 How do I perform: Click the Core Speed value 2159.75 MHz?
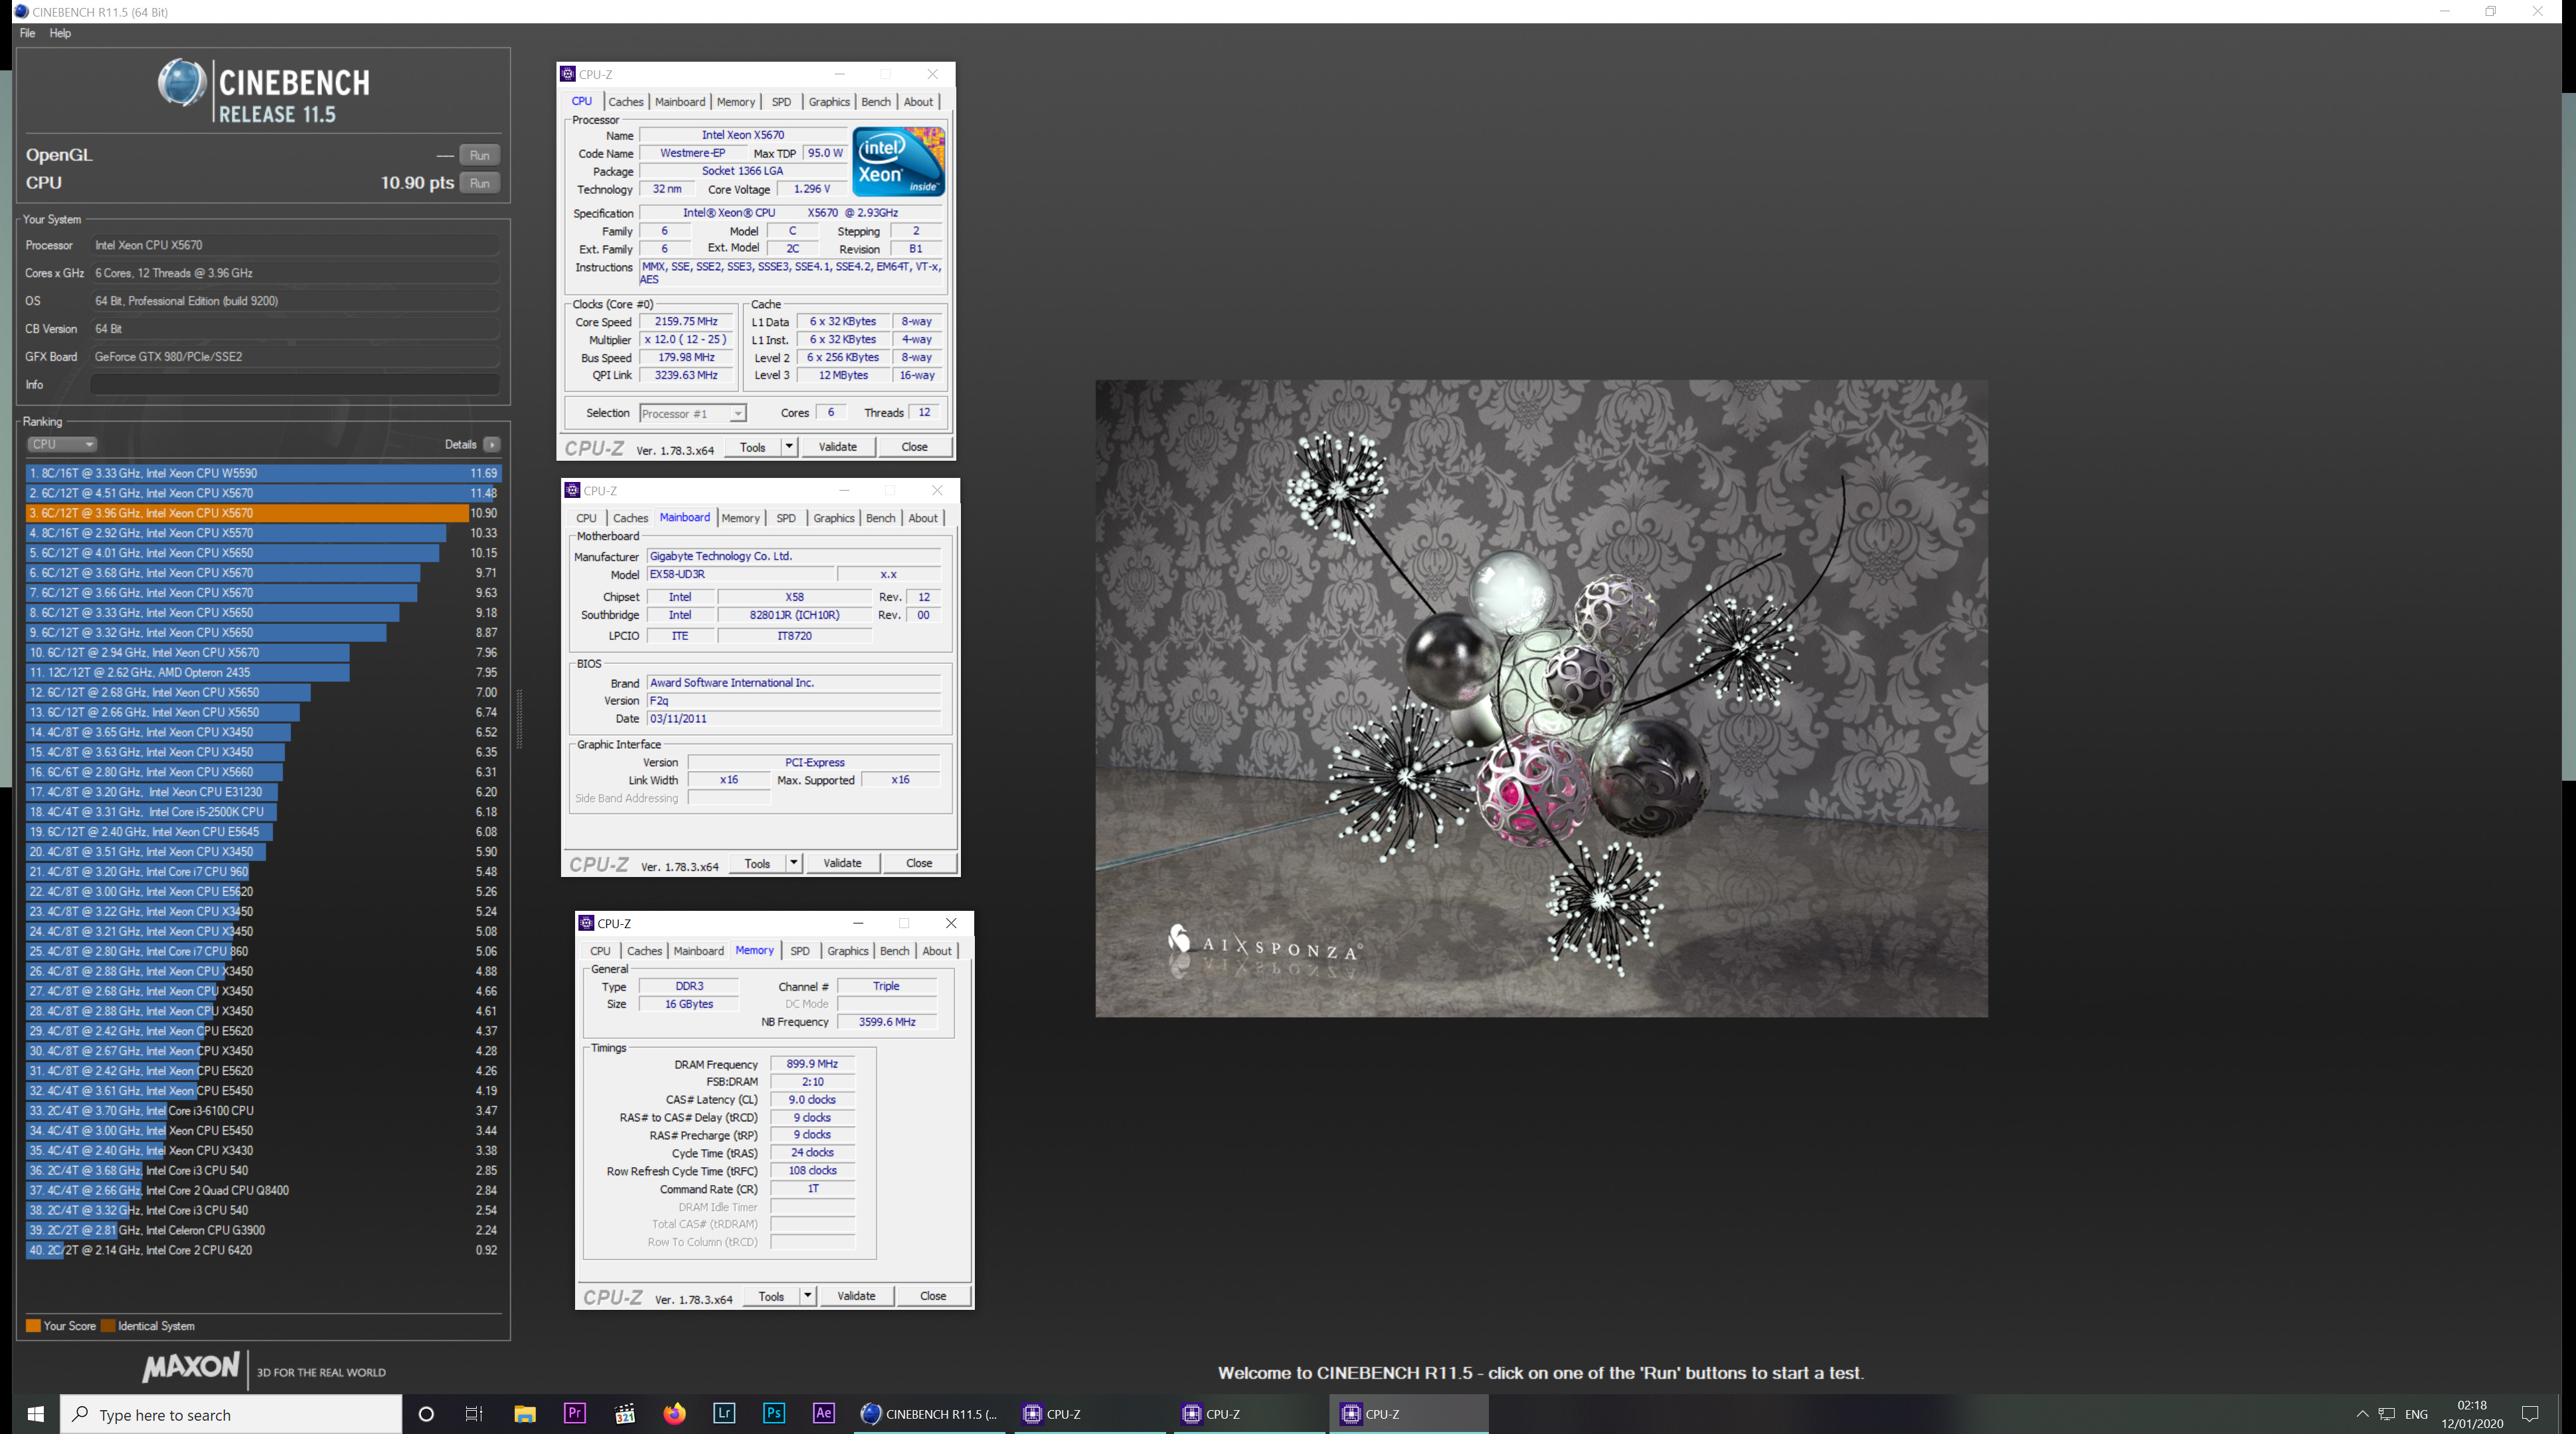click(x=686, y=322)
